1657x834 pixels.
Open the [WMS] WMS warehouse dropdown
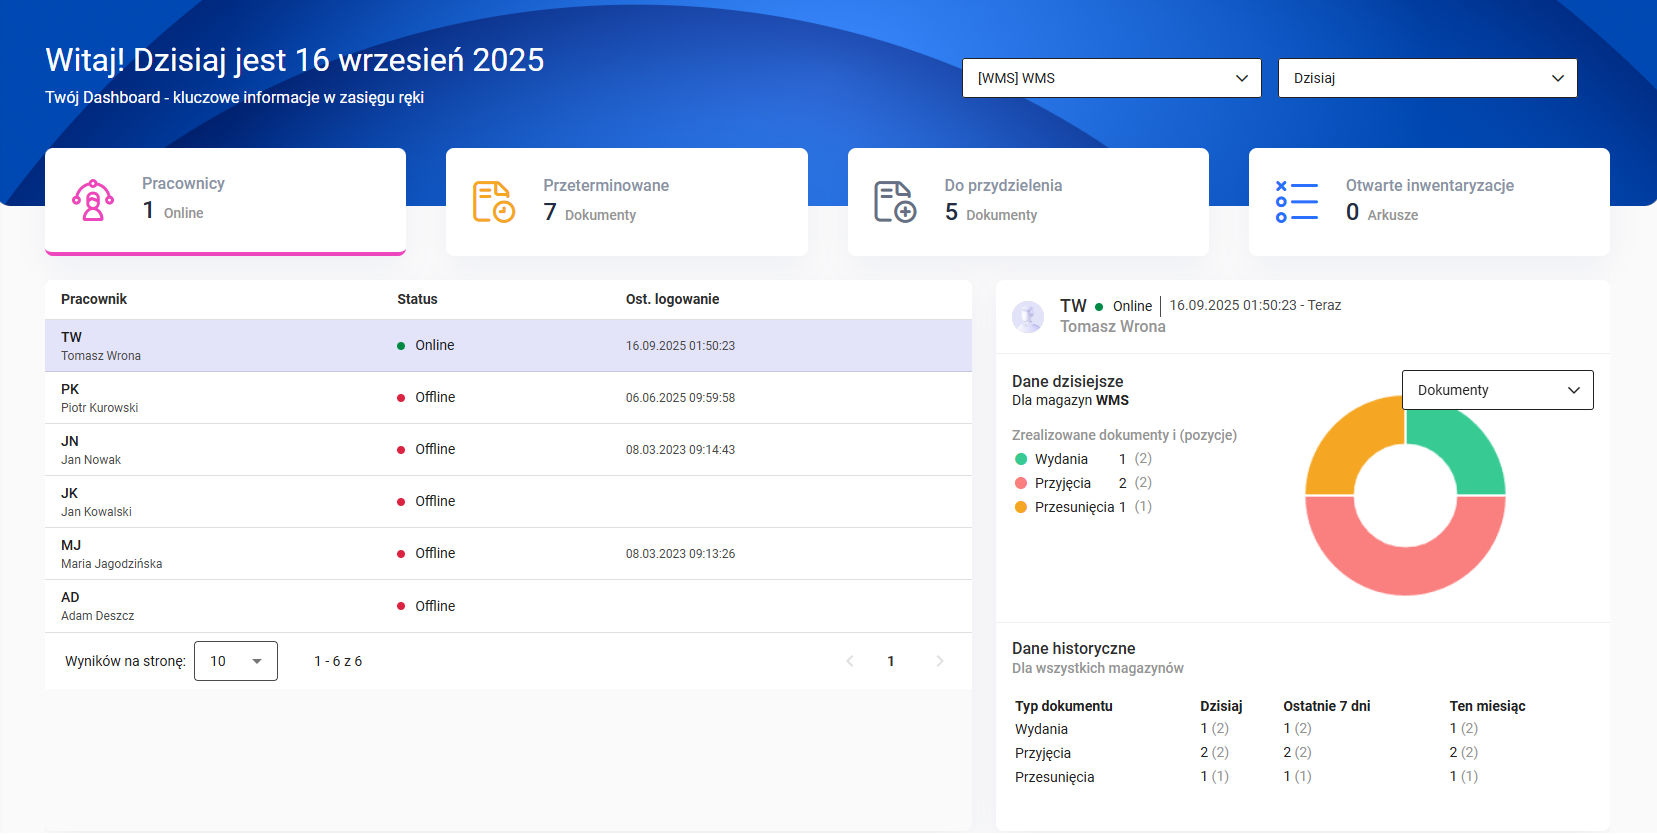(1111, 78)
